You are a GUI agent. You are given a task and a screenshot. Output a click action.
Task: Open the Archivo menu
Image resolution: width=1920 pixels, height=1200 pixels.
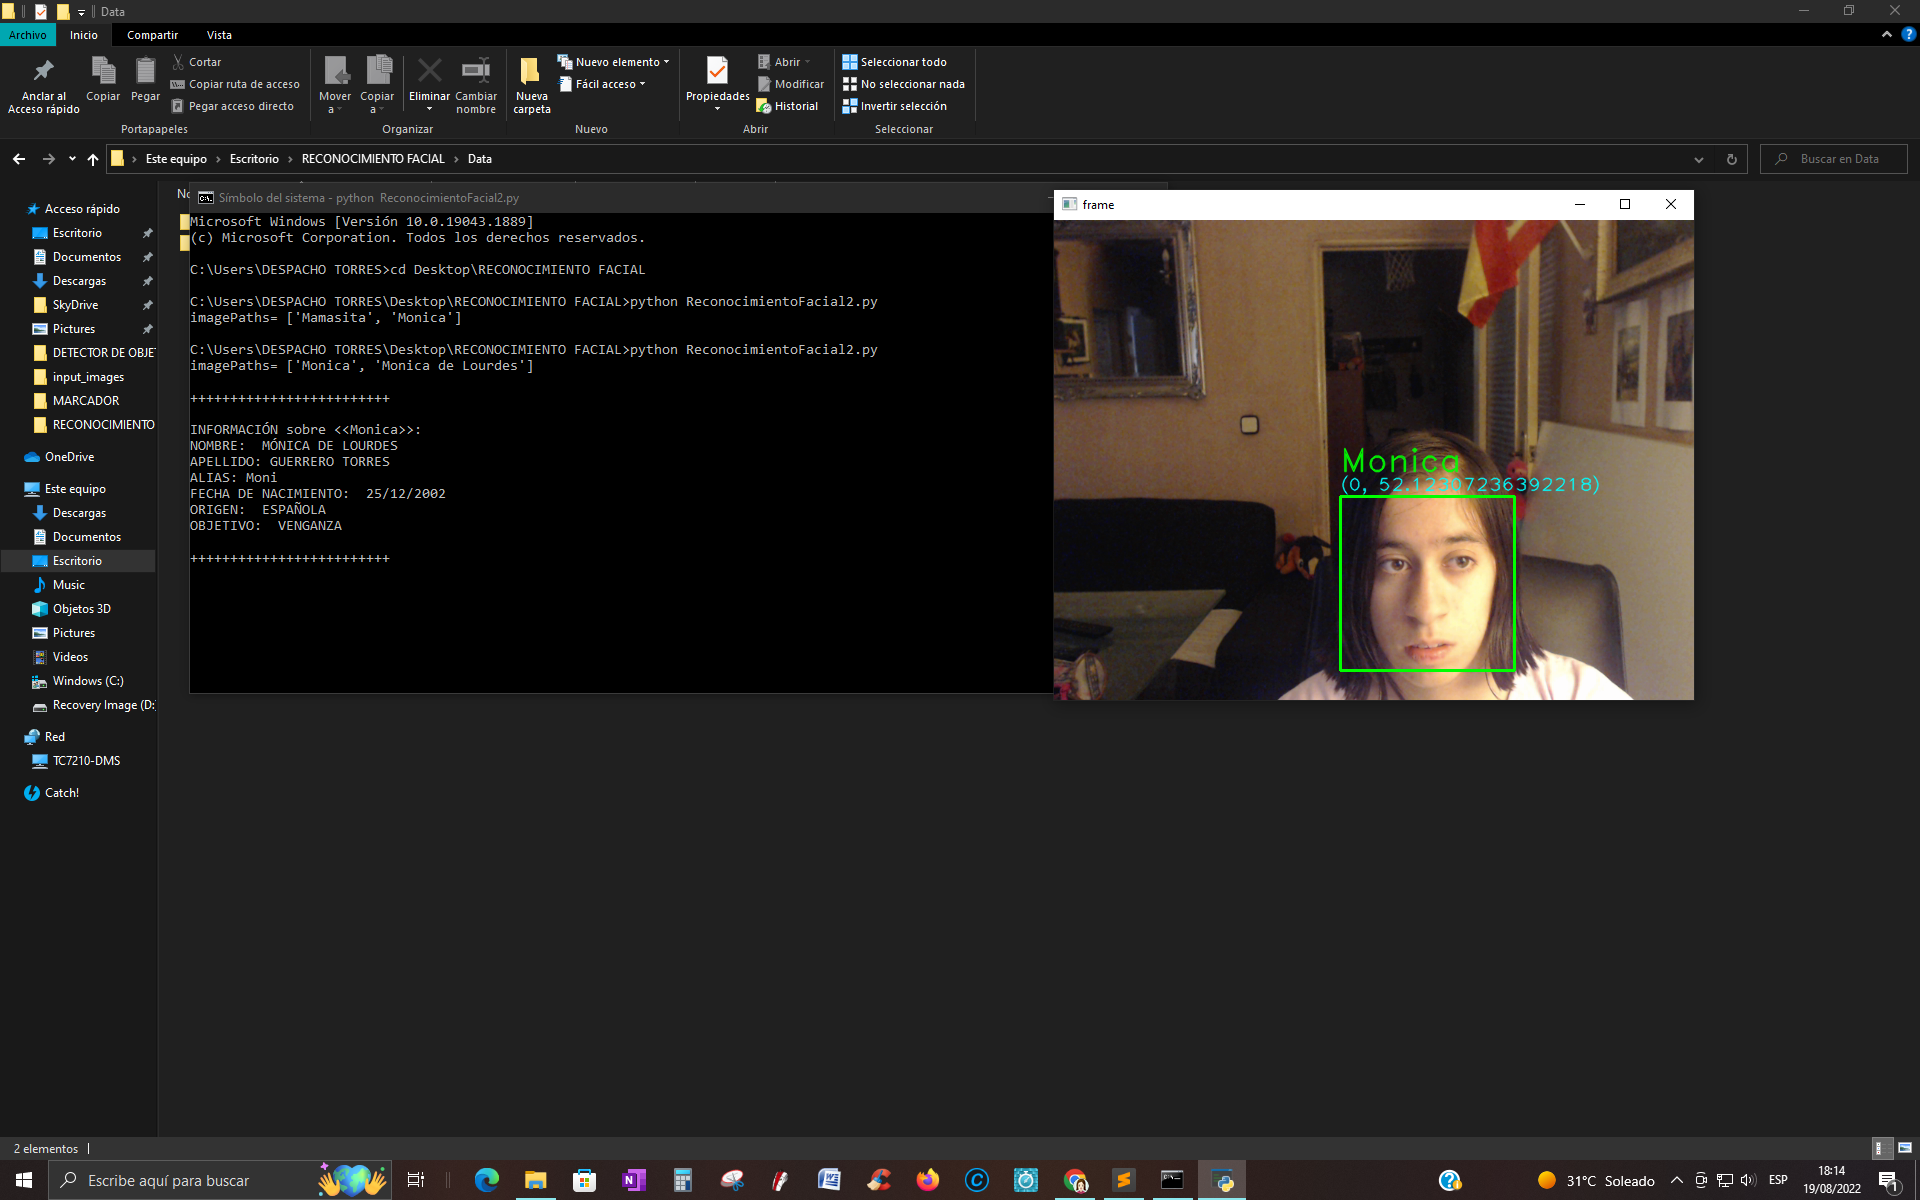click(x=27, y=35)
